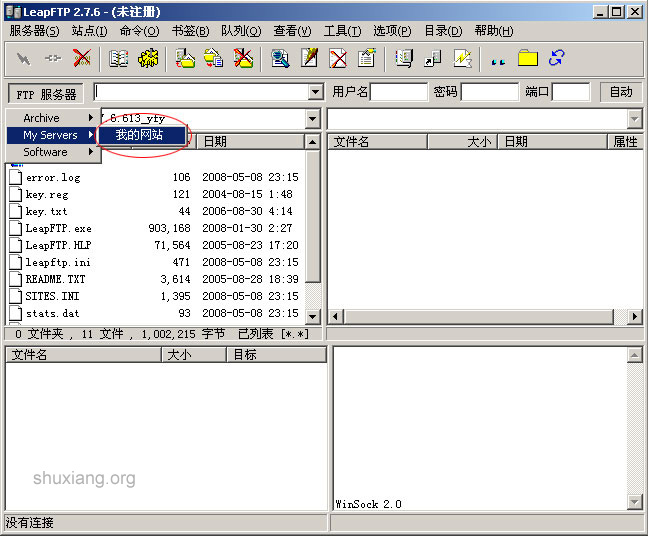Select the leapftp.ini file row
Screen dimensions: 648x536
[157, 262]
